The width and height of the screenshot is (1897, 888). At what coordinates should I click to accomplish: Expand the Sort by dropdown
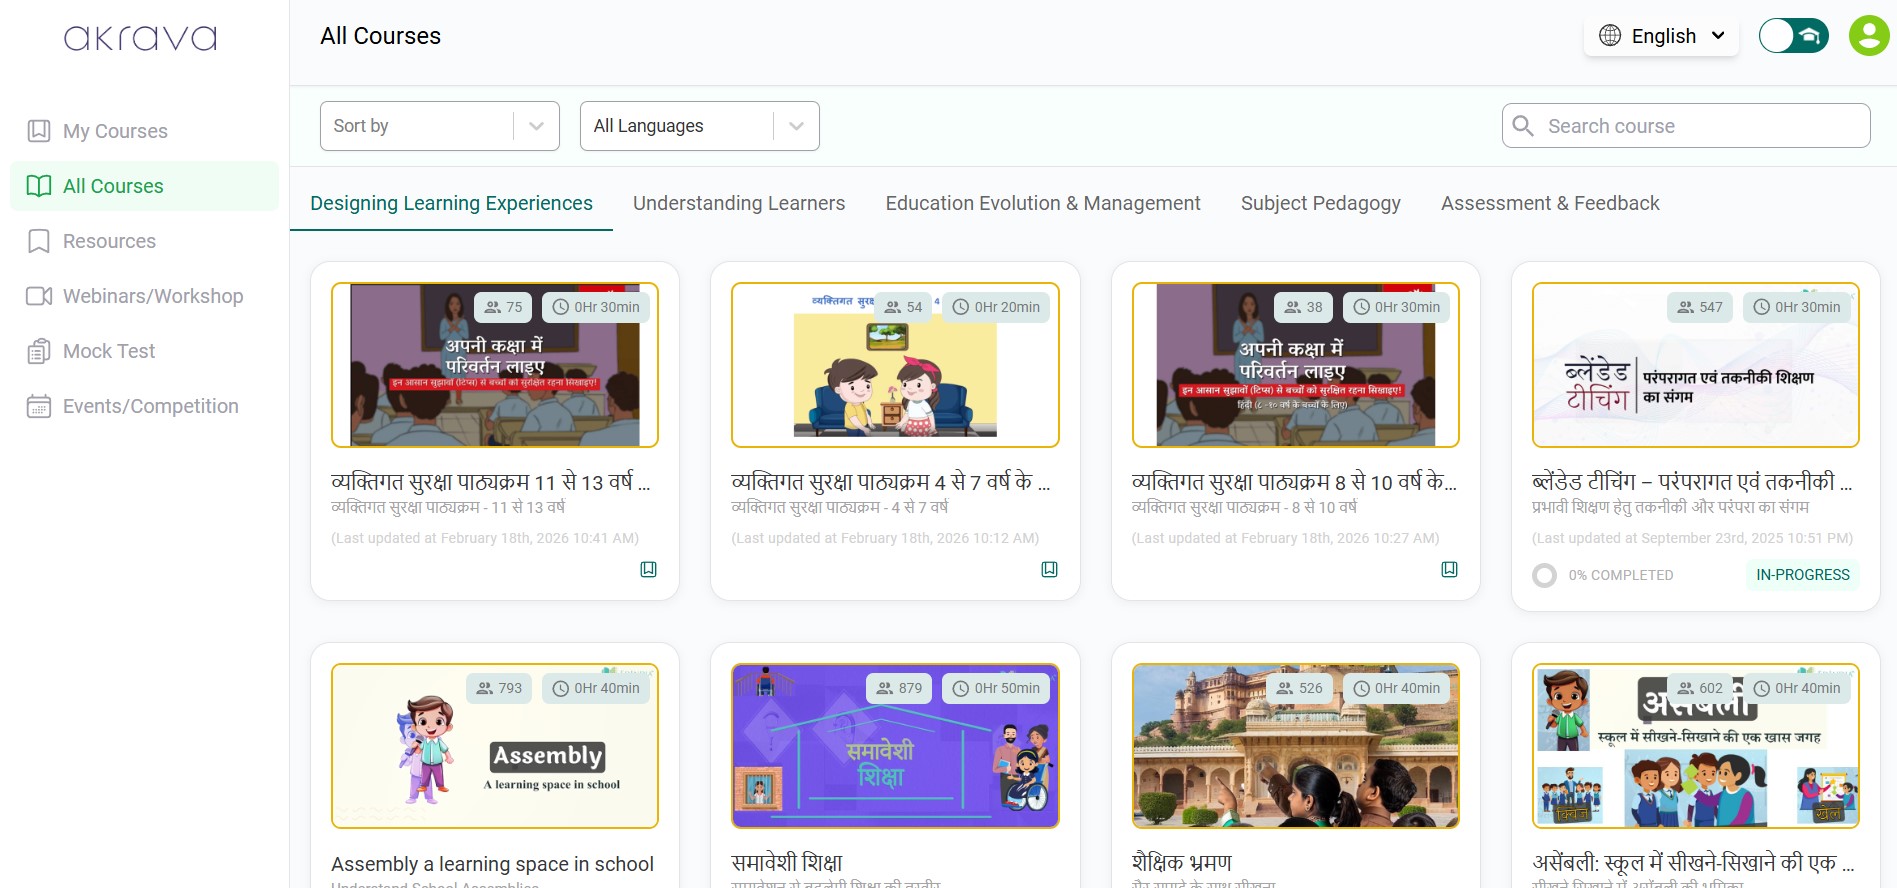(x=439, y=126)
